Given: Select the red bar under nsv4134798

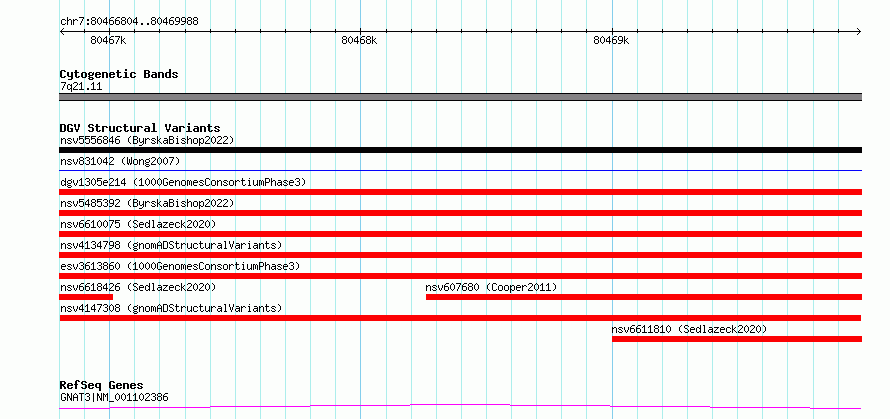Looking at the screenshot, I should coord(460,255).
